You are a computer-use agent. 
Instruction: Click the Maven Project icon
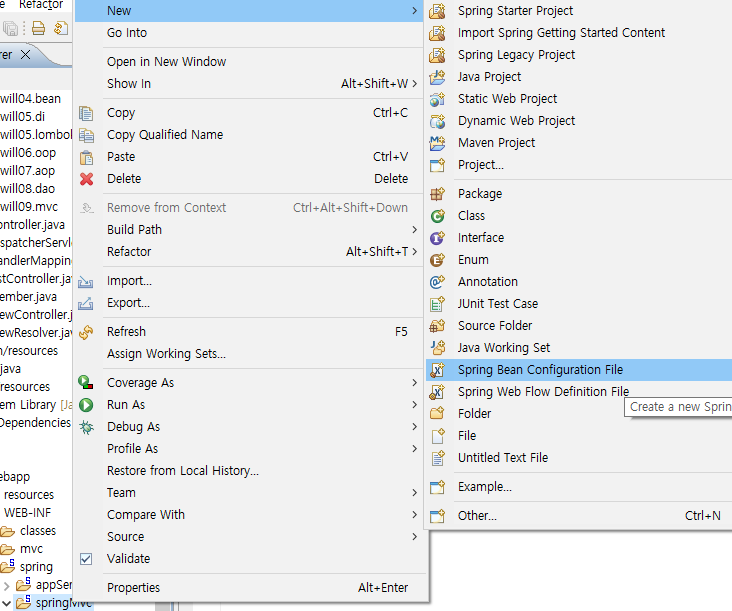pyautogui.click(x=437, y=142)
